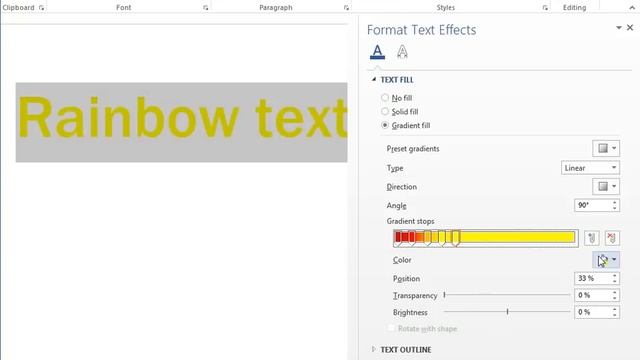The width and height of the screenshot is (640, 360).
Task: Open Styles pane launcher
Action: [545, 8]
